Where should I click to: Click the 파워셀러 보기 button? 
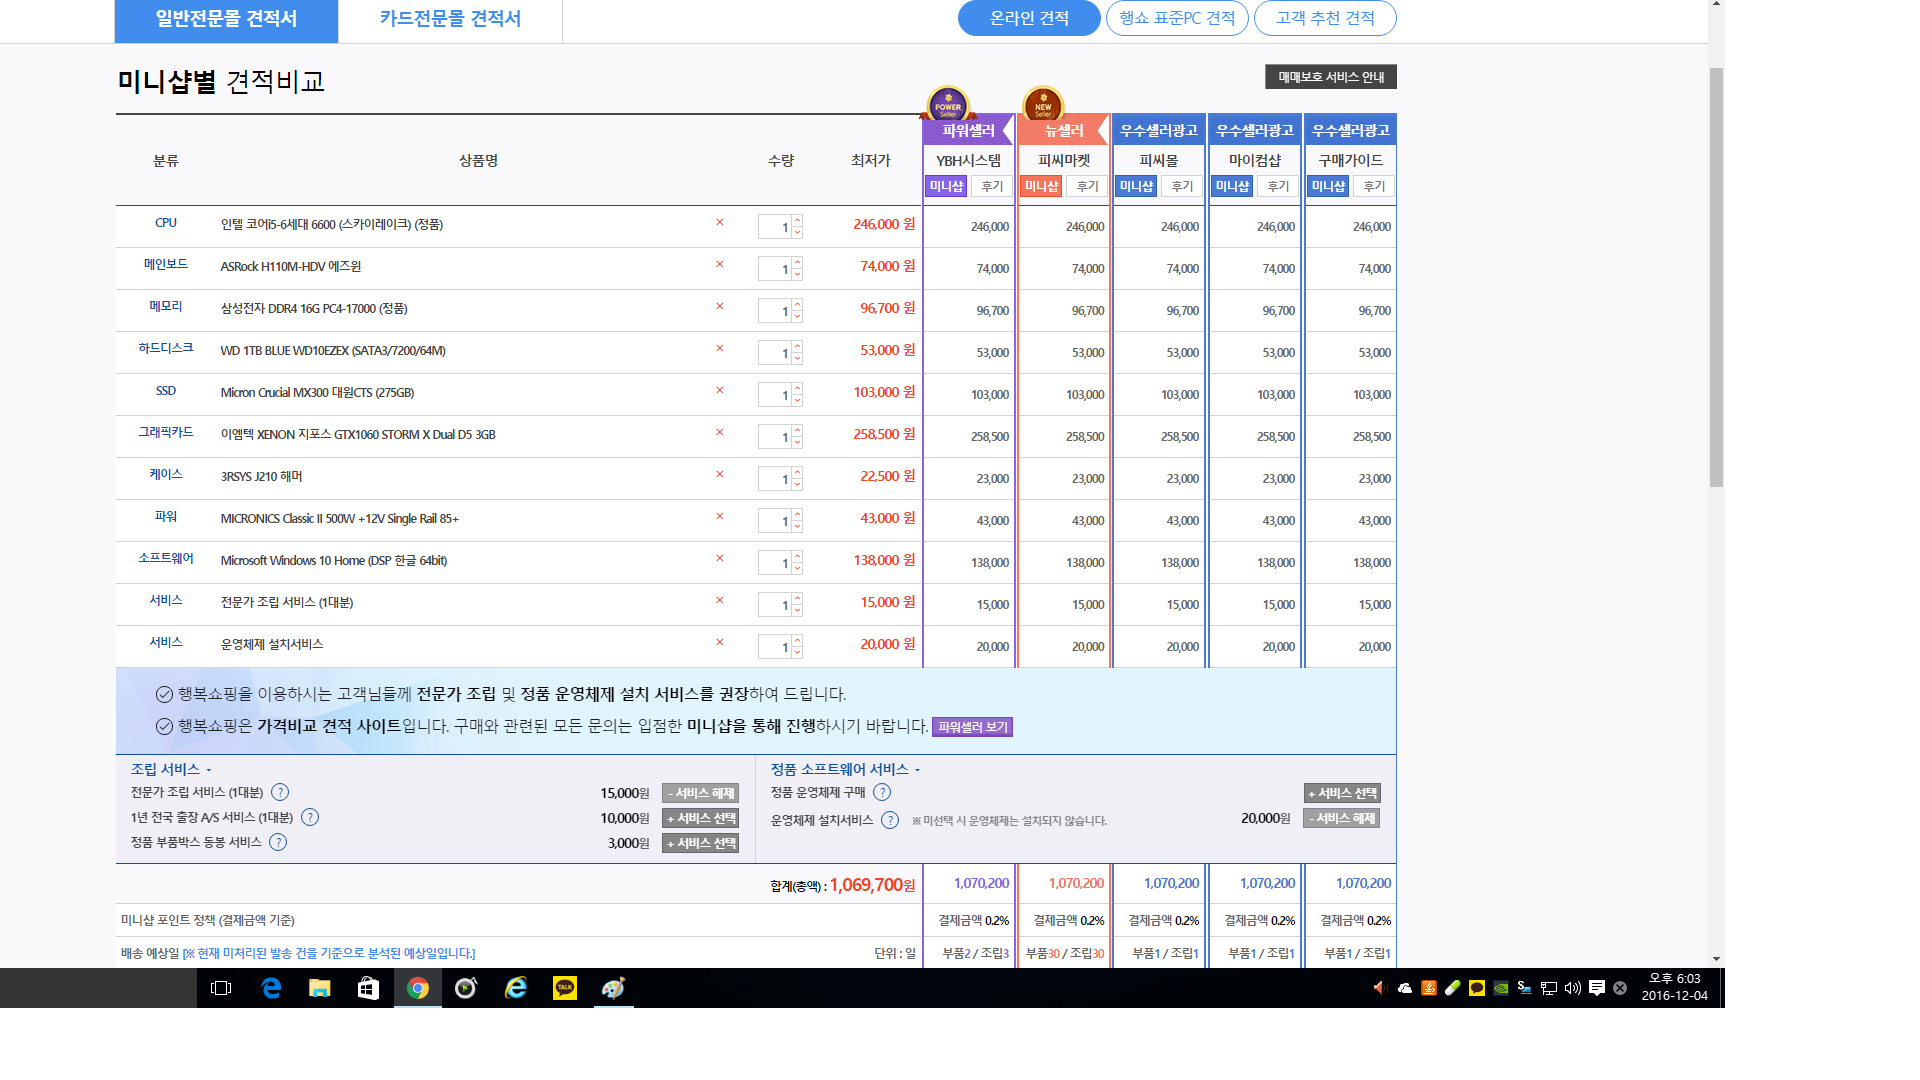point(972,727)
